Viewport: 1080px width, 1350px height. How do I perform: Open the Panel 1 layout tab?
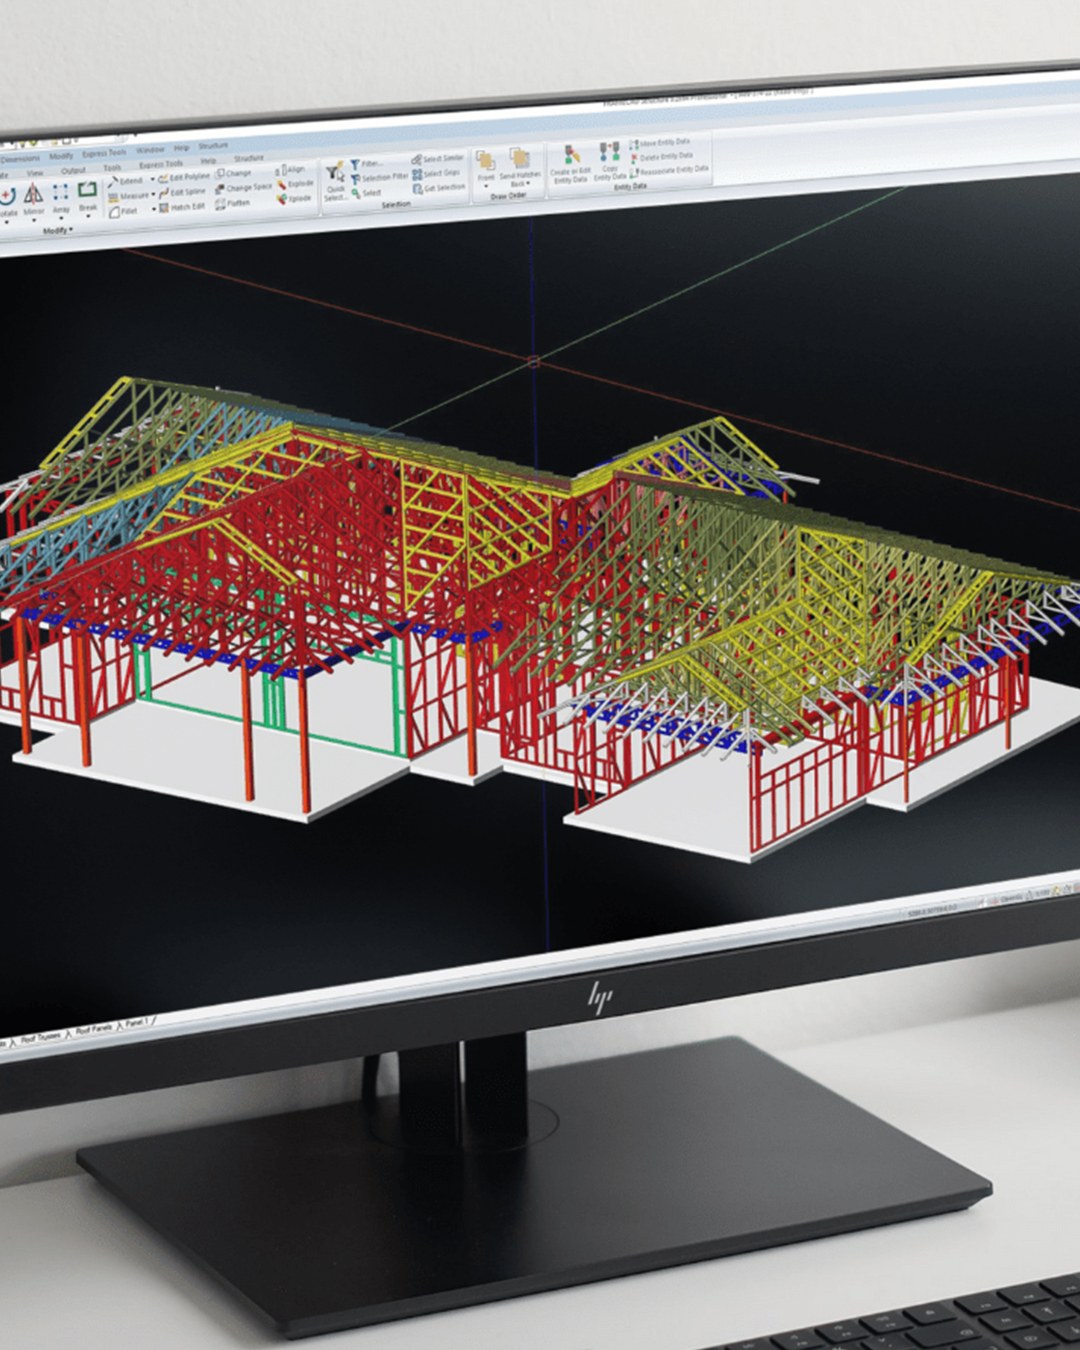(x=137, y=1022)
